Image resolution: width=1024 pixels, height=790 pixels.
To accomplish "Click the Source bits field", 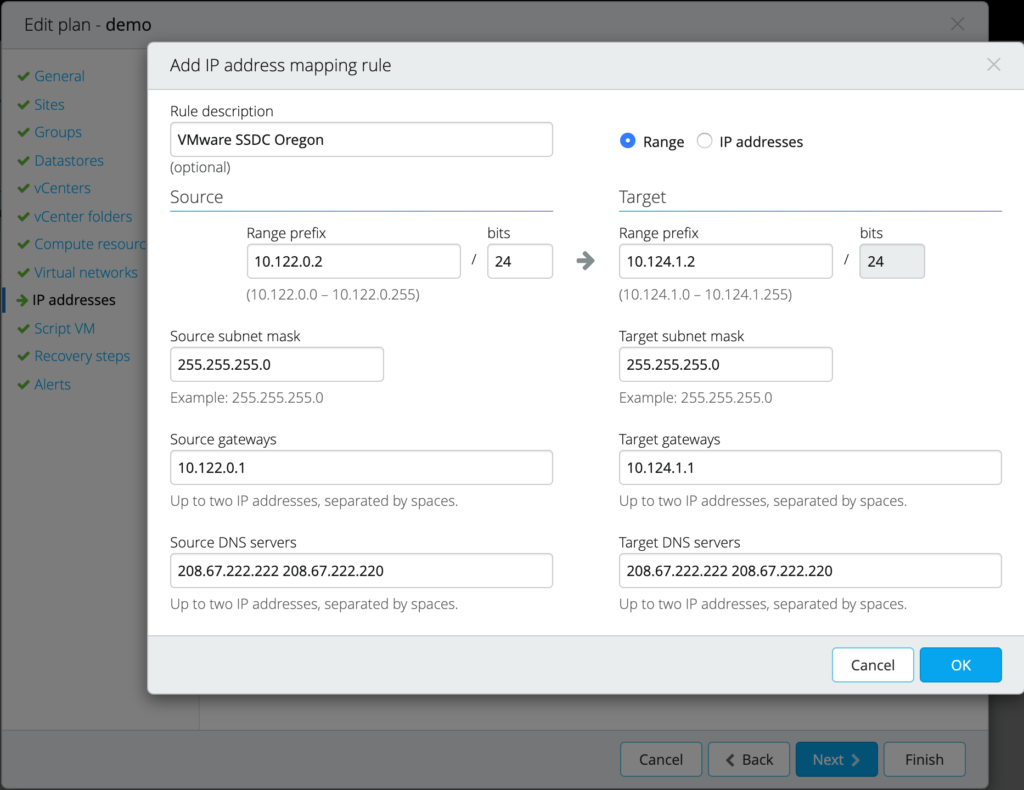I will 520,261.
